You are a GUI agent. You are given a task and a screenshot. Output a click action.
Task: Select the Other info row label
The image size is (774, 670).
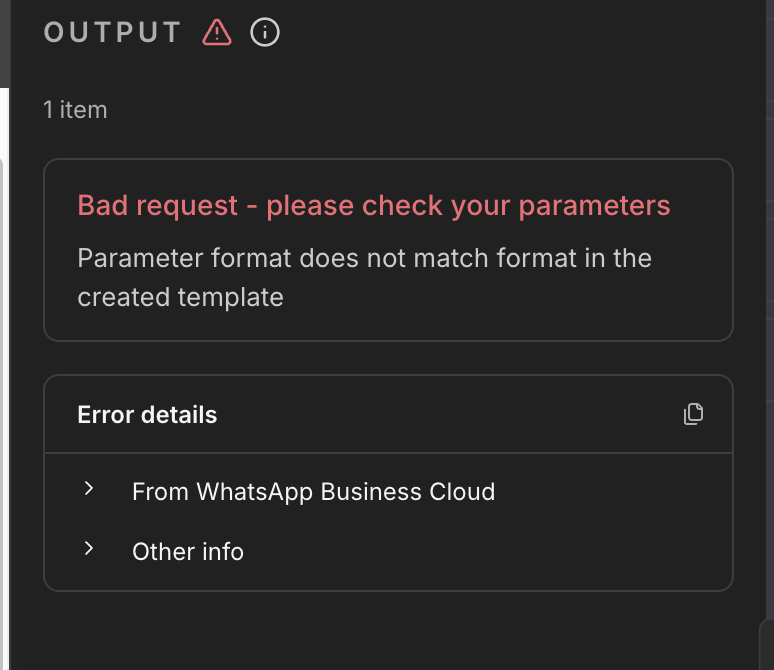coord(188,551)
